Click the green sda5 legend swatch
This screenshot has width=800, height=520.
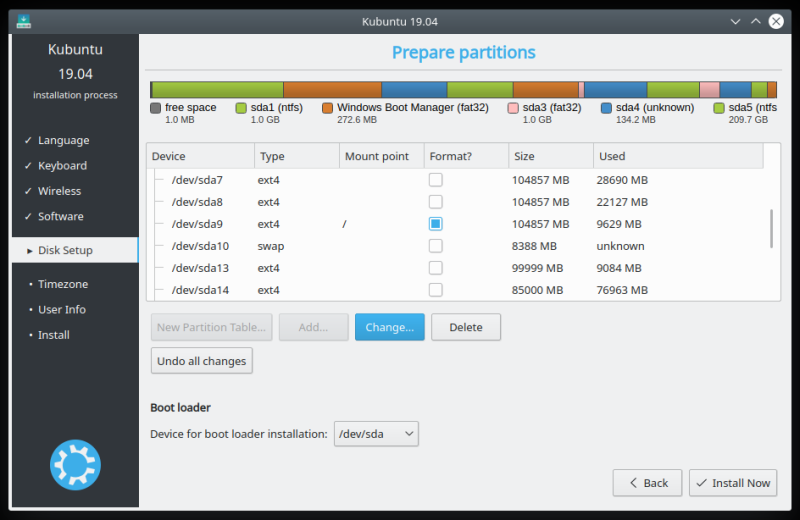click(x=719, y=108)
